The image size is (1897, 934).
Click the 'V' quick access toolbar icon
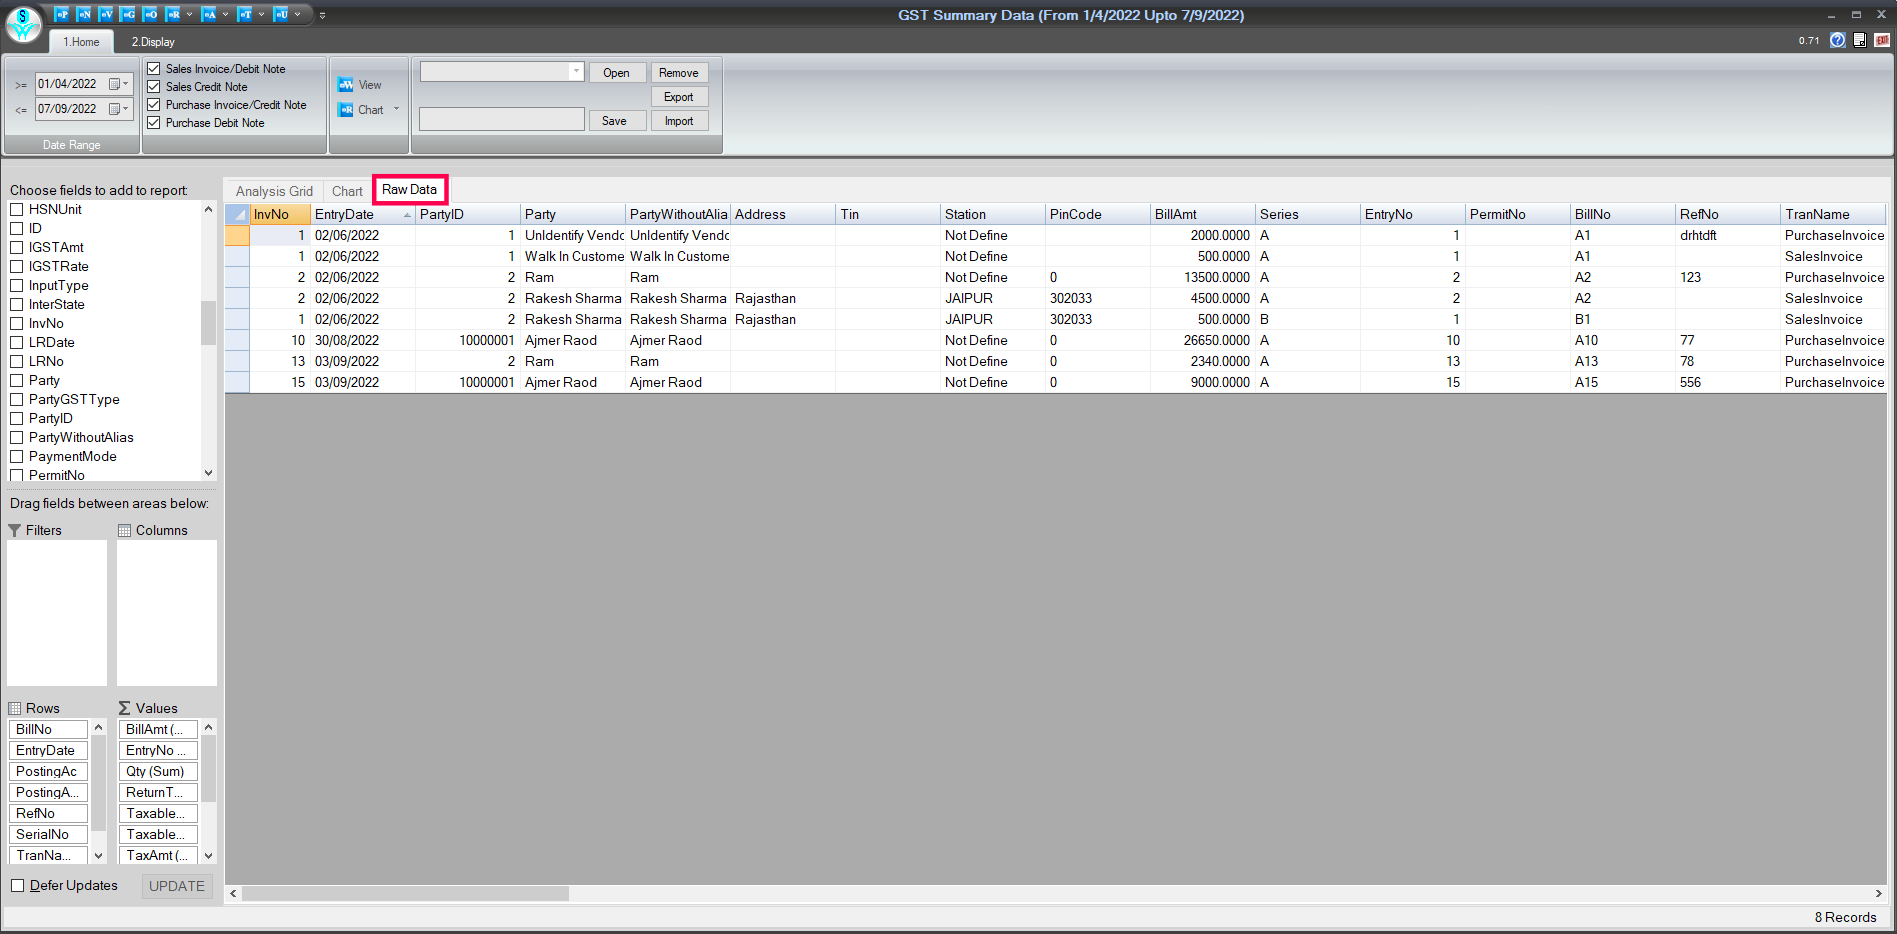(x=105, y=14)
